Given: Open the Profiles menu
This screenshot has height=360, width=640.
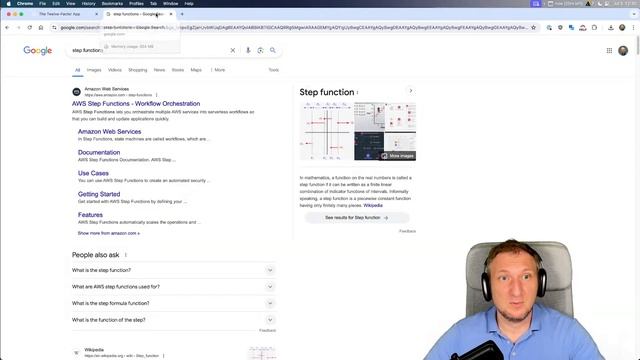Looking at the screenshot, I should pos(136,3).
